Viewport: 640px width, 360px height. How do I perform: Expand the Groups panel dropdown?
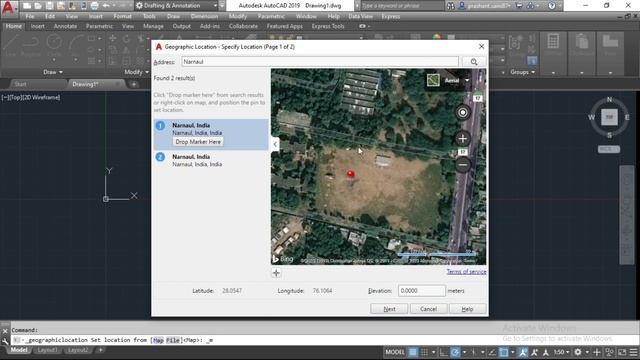(x=522, y=72)
